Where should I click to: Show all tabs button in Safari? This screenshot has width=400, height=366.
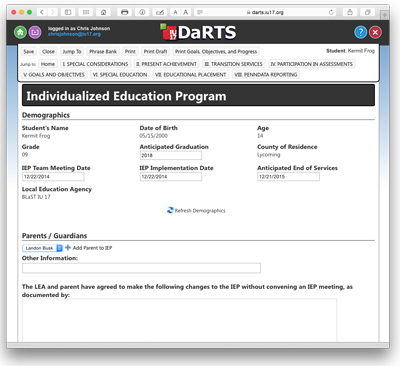[x=368, y=12]
